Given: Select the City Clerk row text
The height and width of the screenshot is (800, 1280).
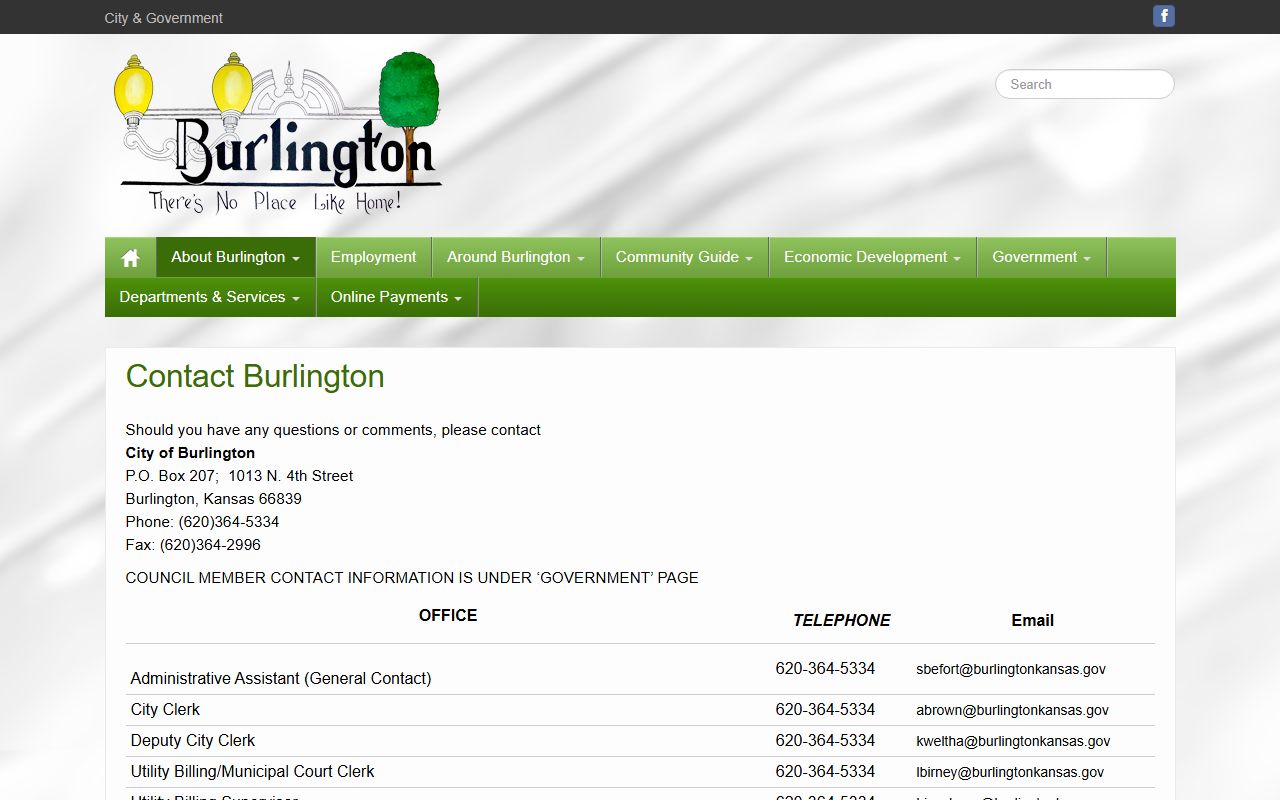Looking at the screenshot, I should (165, 709).
